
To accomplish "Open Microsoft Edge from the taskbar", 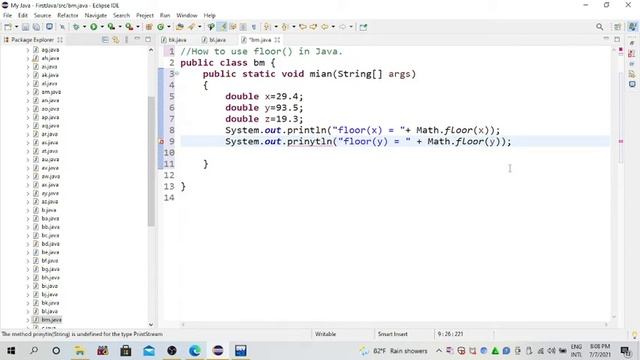I will pyautogui.click(x=195, y=351).
